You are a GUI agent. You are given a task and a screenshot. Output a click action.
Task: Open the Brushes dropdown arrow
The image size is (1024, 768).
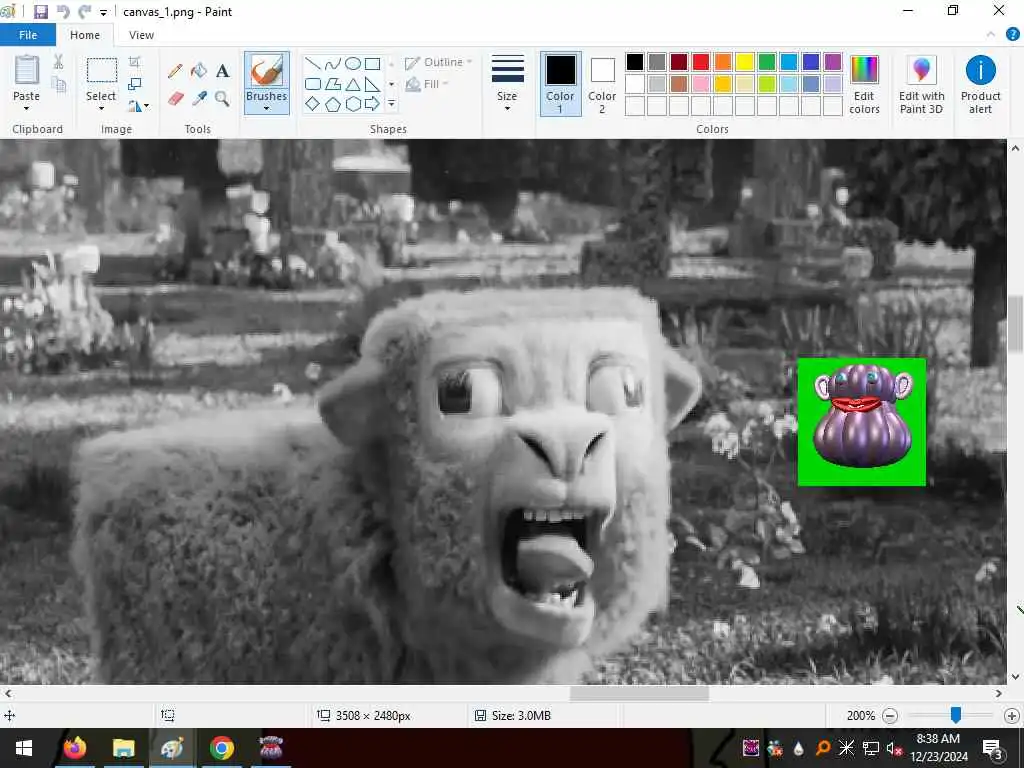point(266,108)
